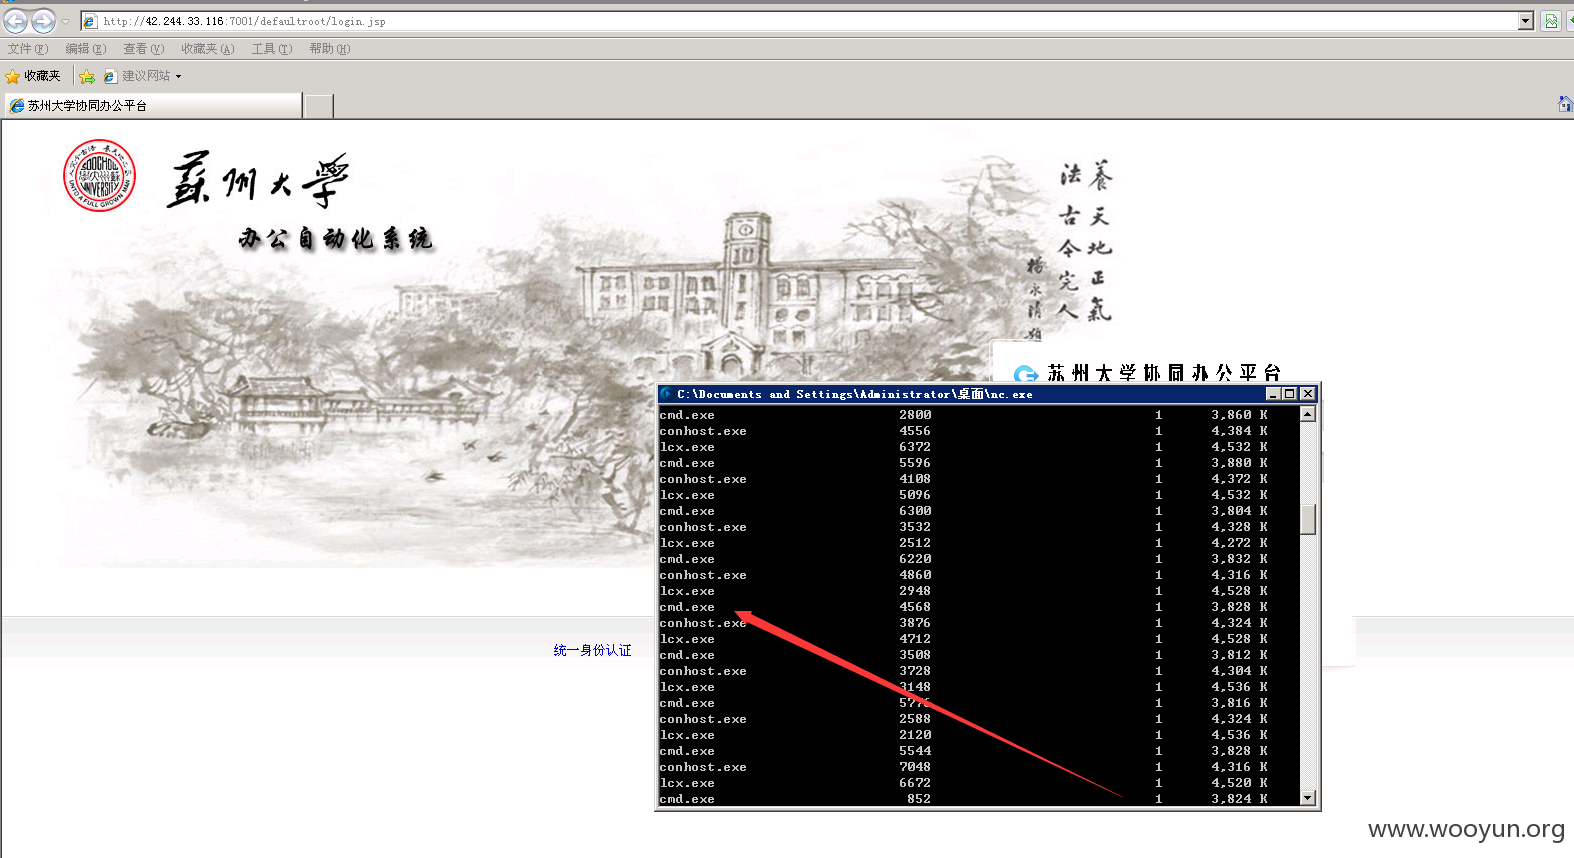Click the memory value 3,860 K

pos(1239,415)
